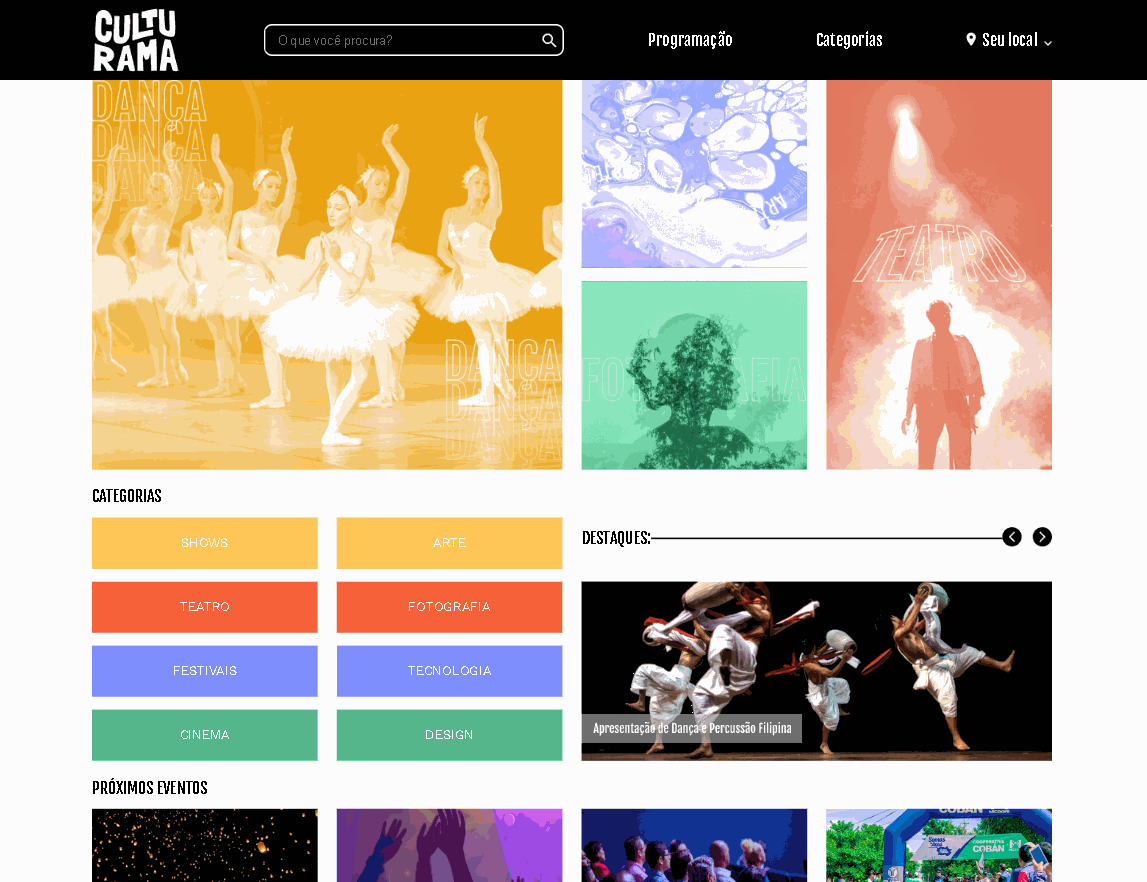Screen dimensions: 1147x882
Task: Select the TECNOLOGIA category
Action: (449, 671)
